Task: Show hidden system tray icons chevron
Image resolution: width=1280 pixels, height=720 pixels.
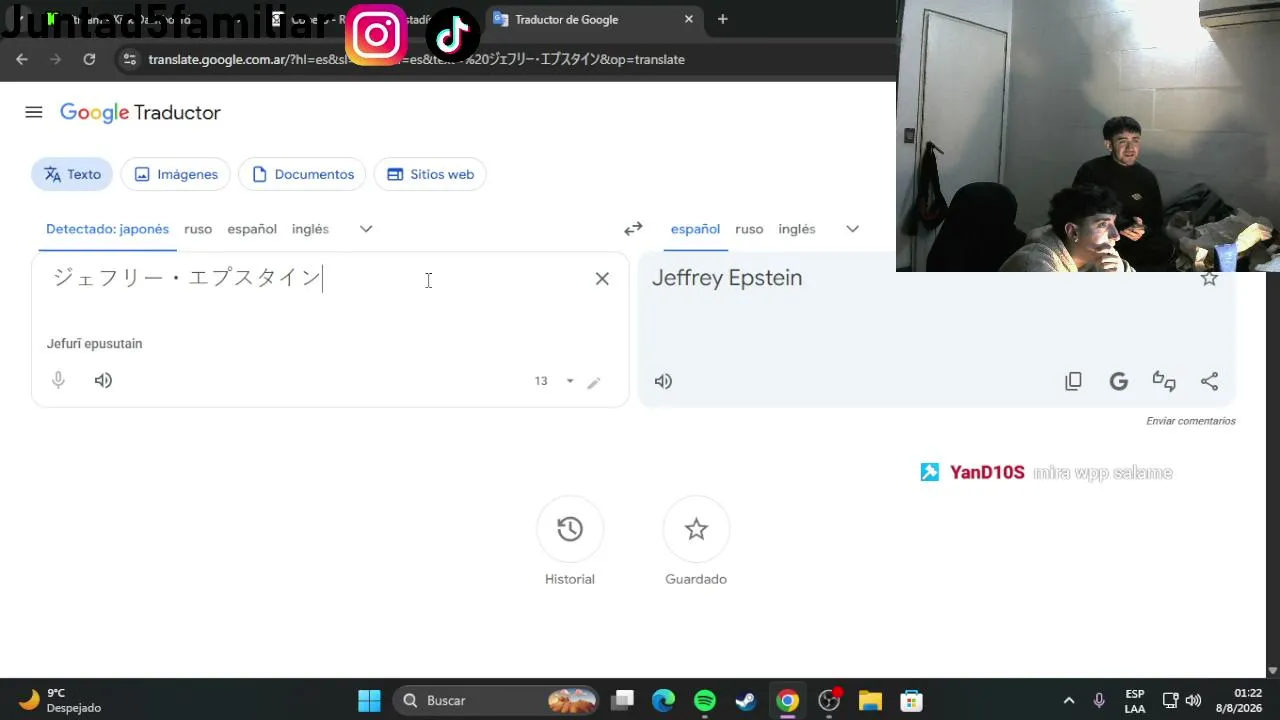Action: tap(1069, 701)
